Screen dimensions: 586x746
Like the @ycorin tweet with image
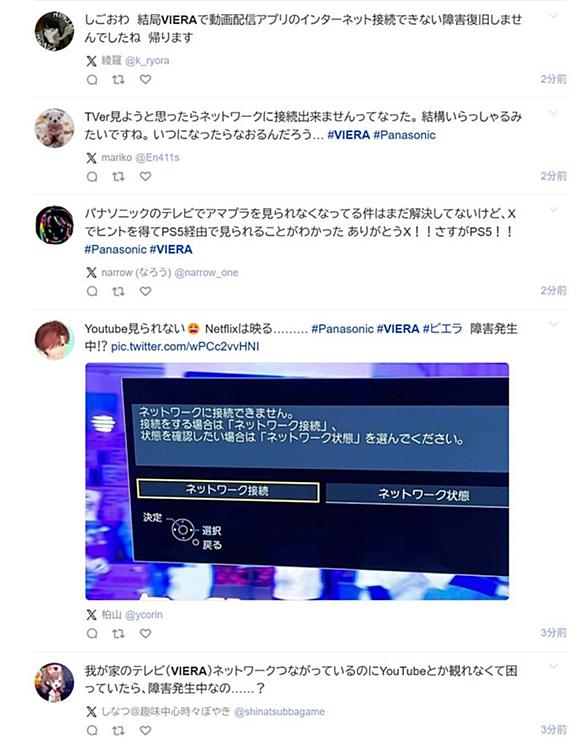146,633
